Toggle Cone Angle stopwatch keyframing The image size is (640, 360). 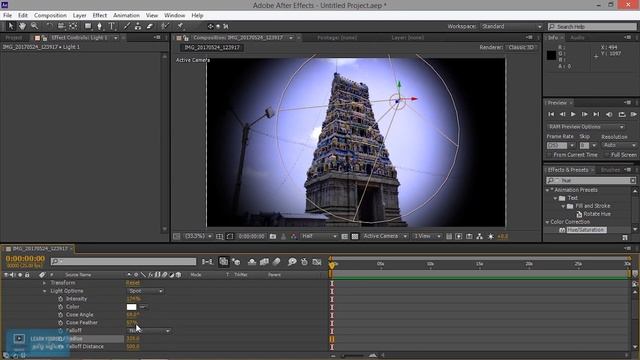(60, 315)
